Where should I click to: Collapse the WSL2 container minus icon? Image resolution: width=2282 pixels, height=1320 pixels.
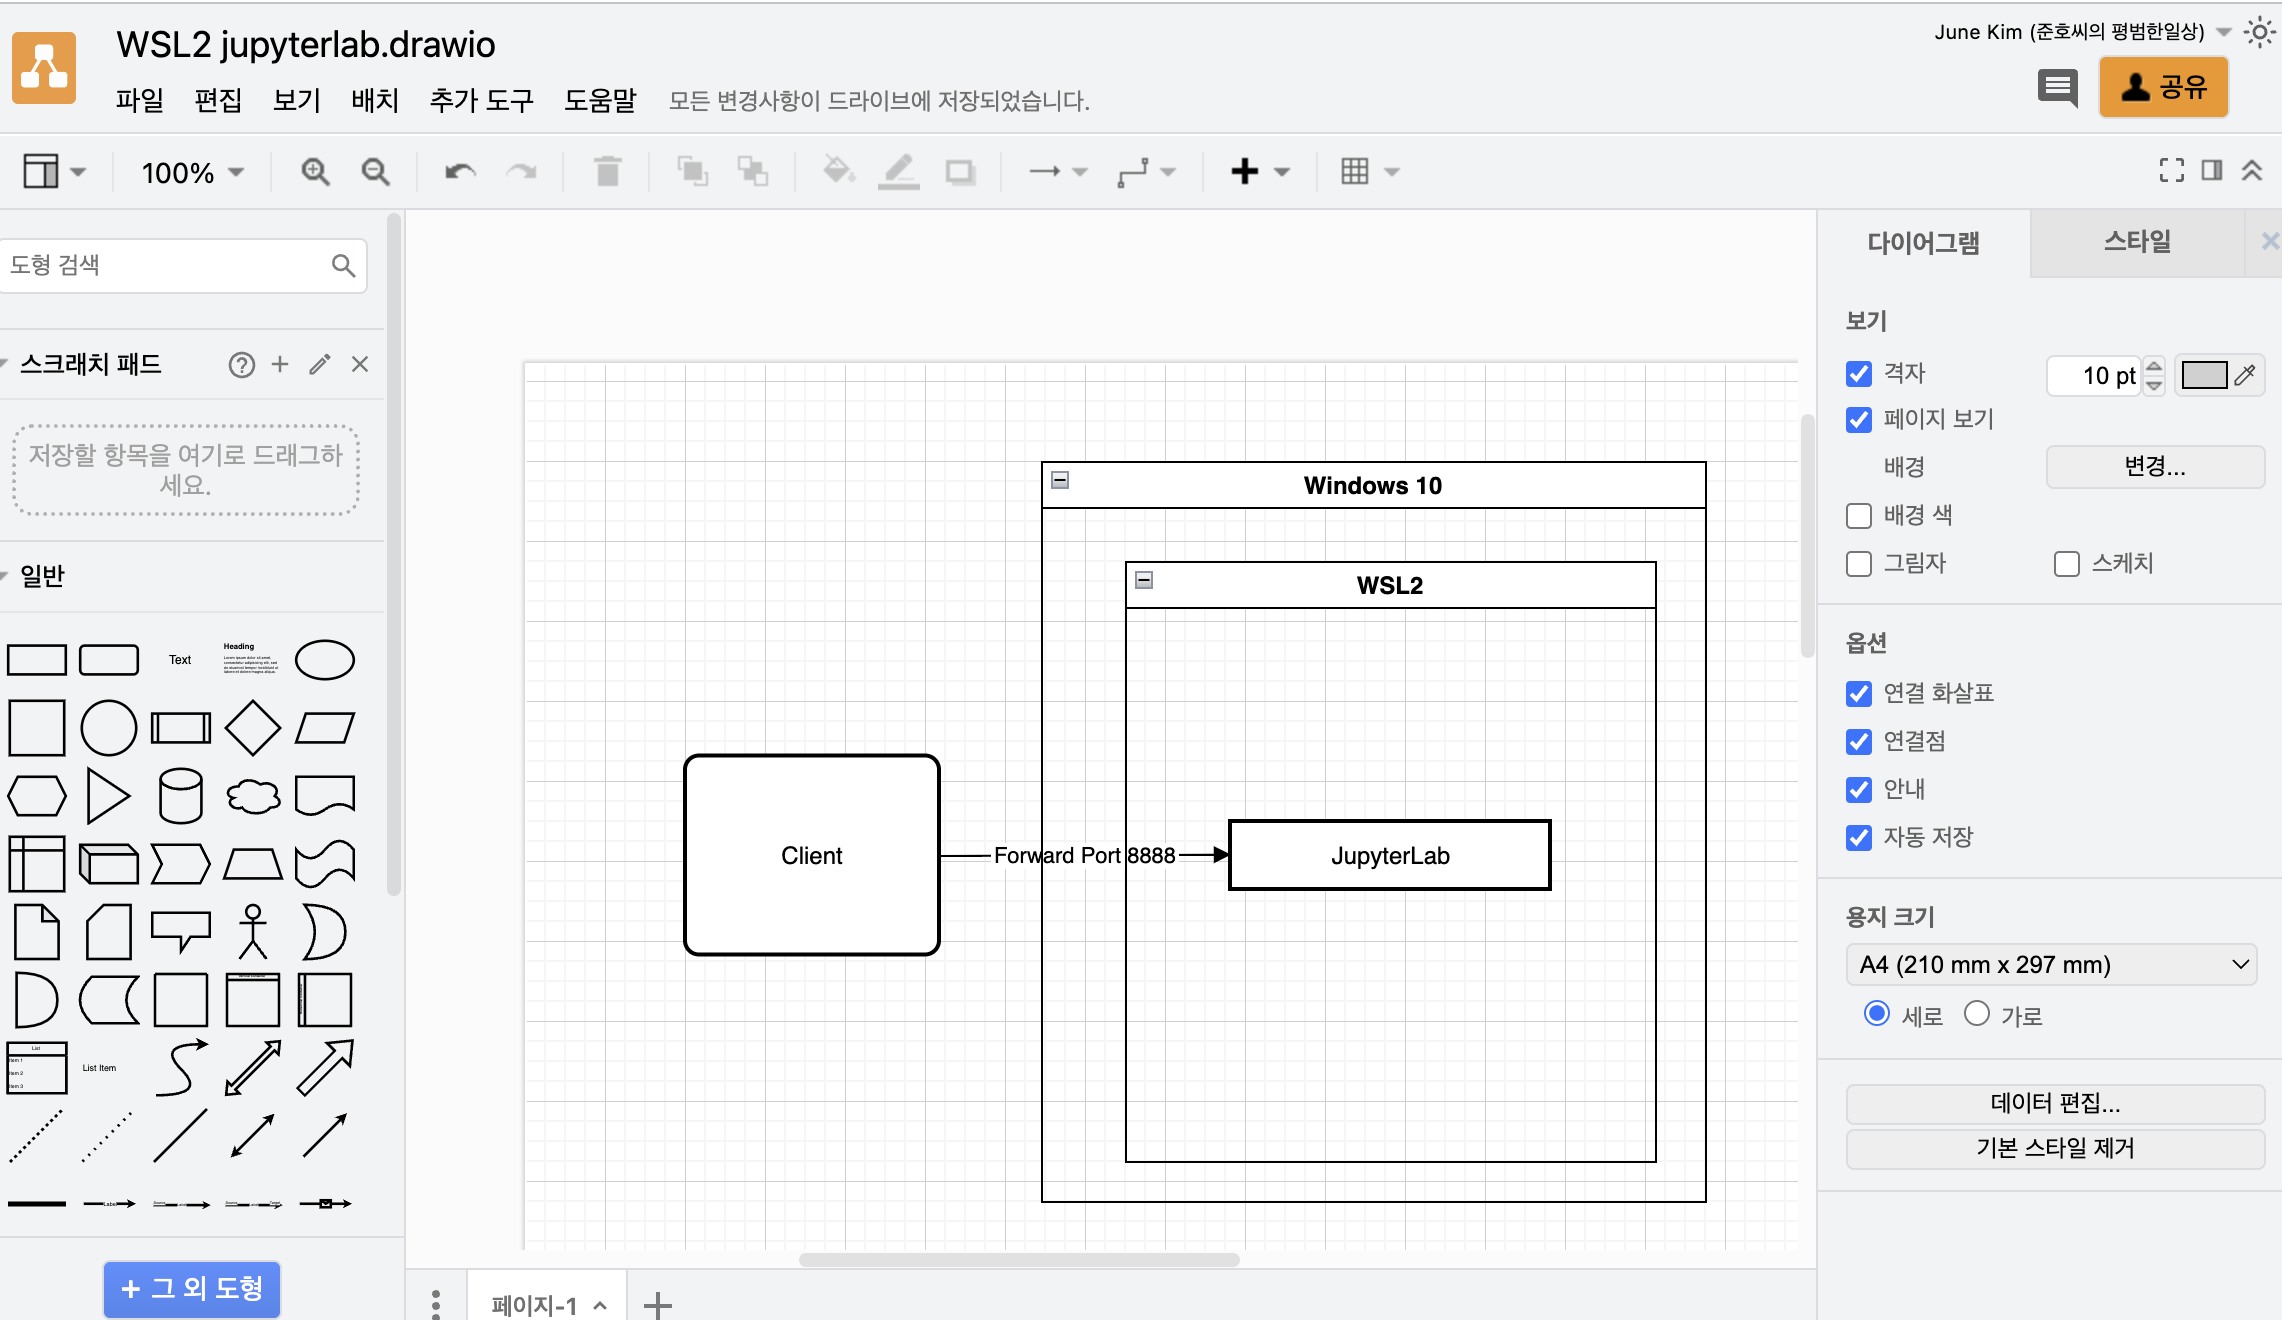[1144, 580]
